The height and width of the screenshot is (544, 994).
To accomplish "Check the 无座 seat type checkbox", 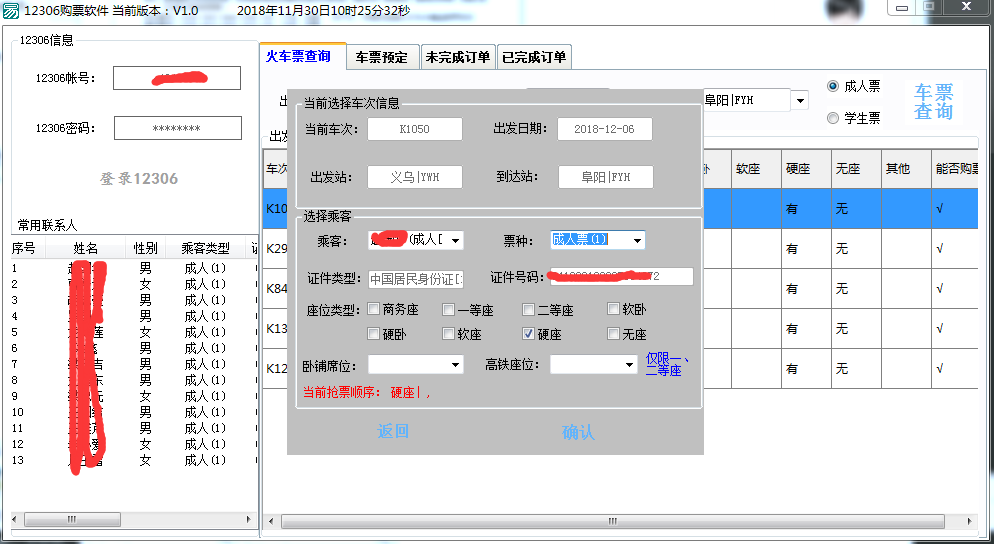I will tap(613, 334).
